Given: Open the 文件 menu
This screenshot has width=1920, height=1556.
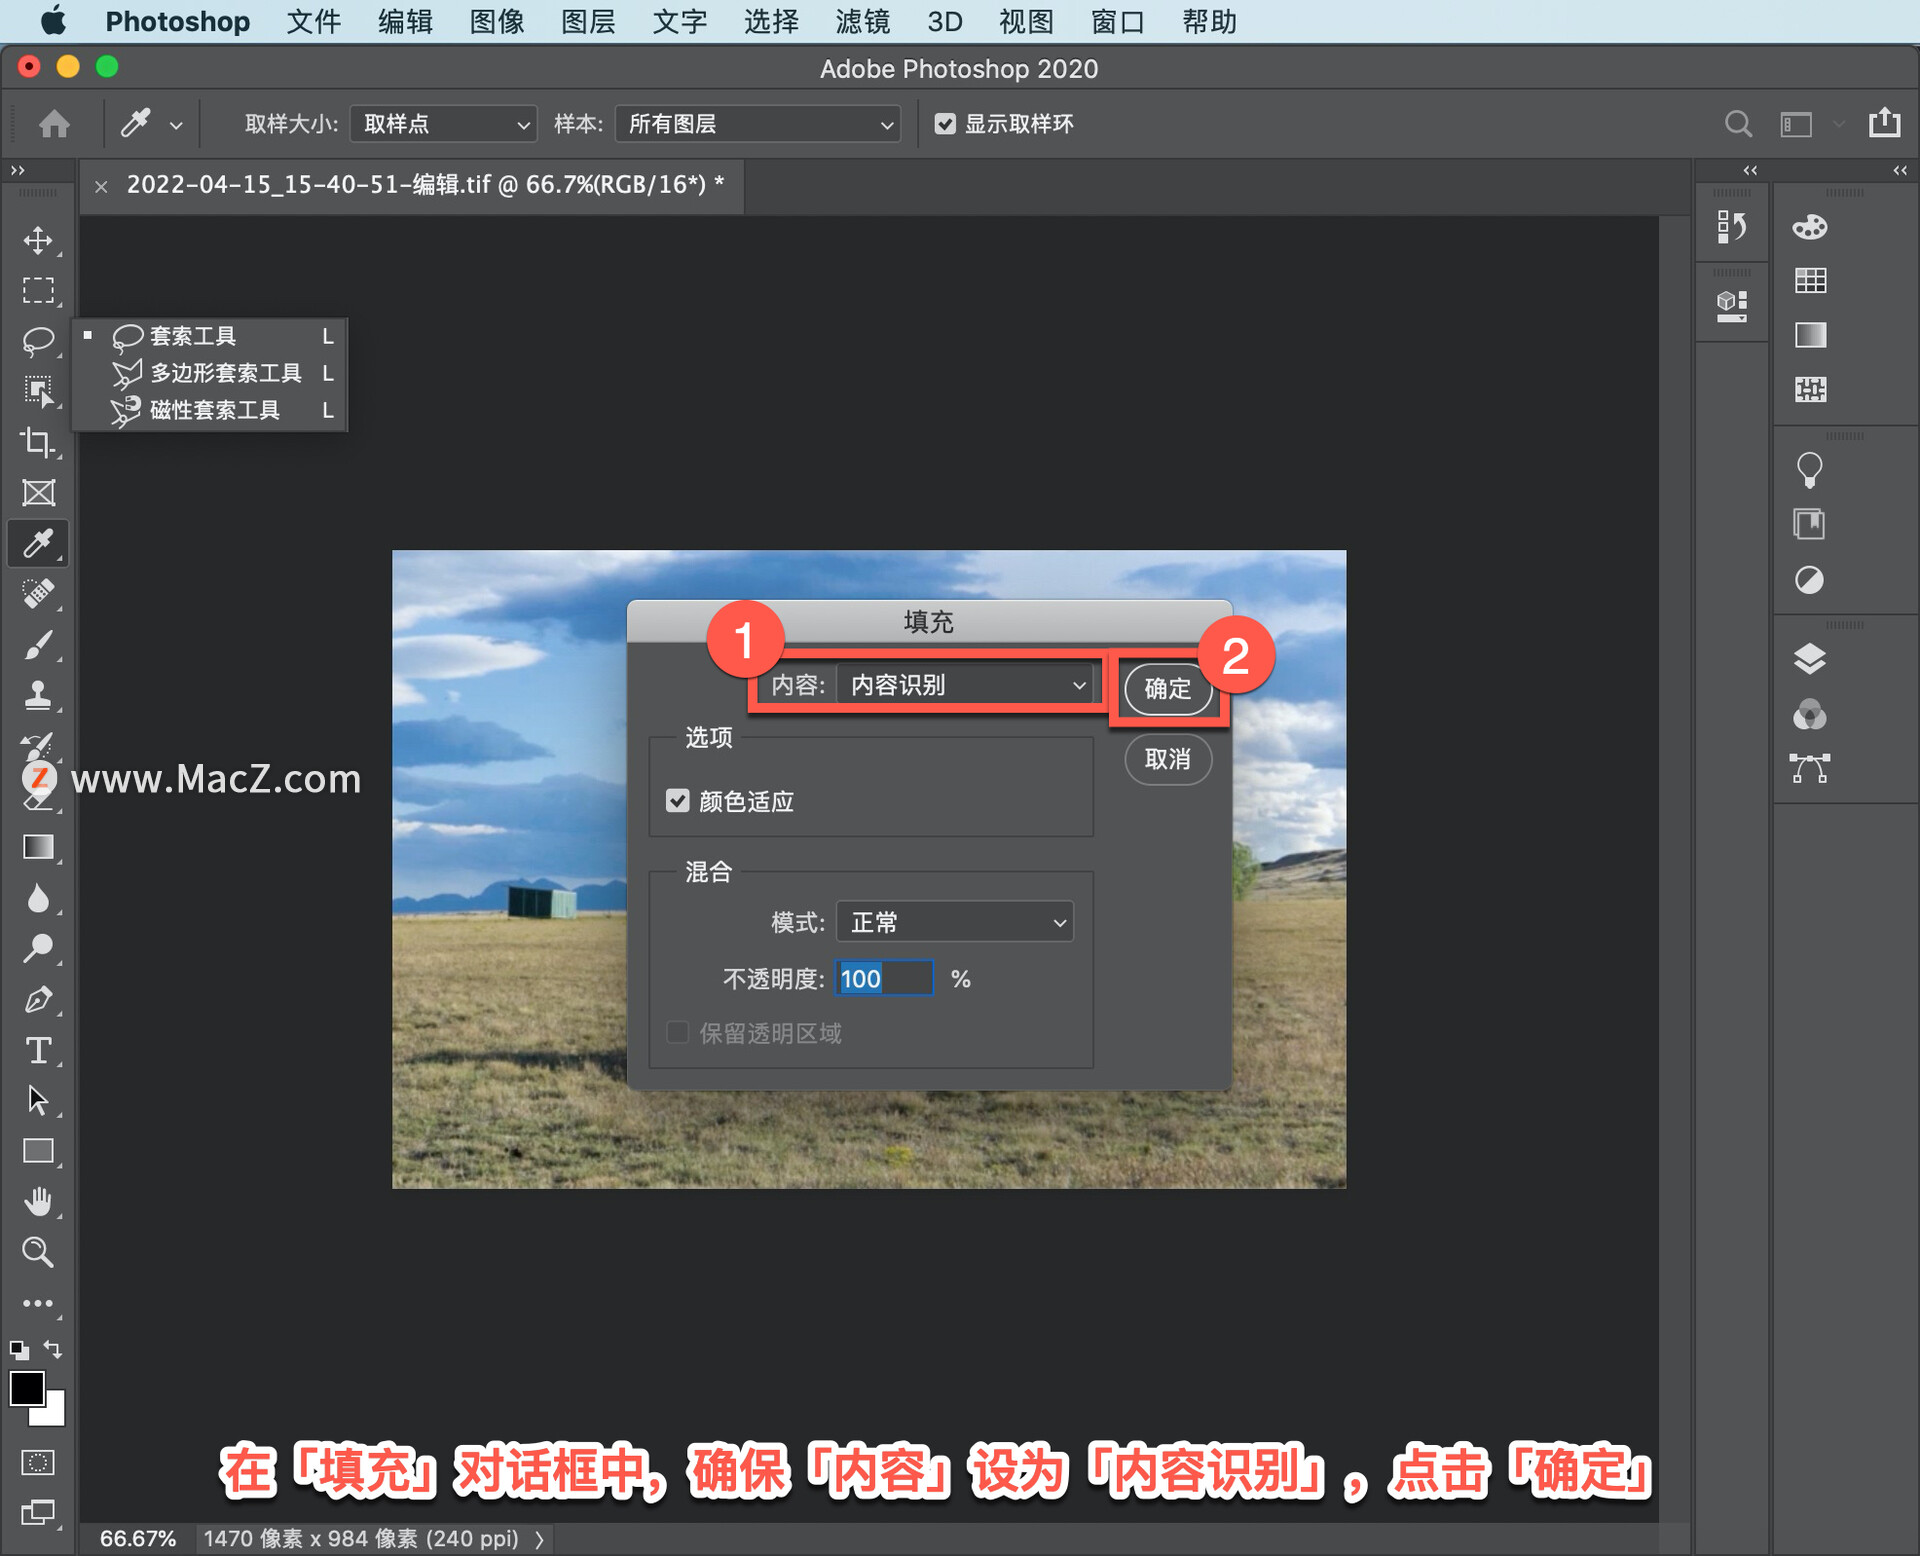Looking at the screenshot, I should (x=313, y=21).
